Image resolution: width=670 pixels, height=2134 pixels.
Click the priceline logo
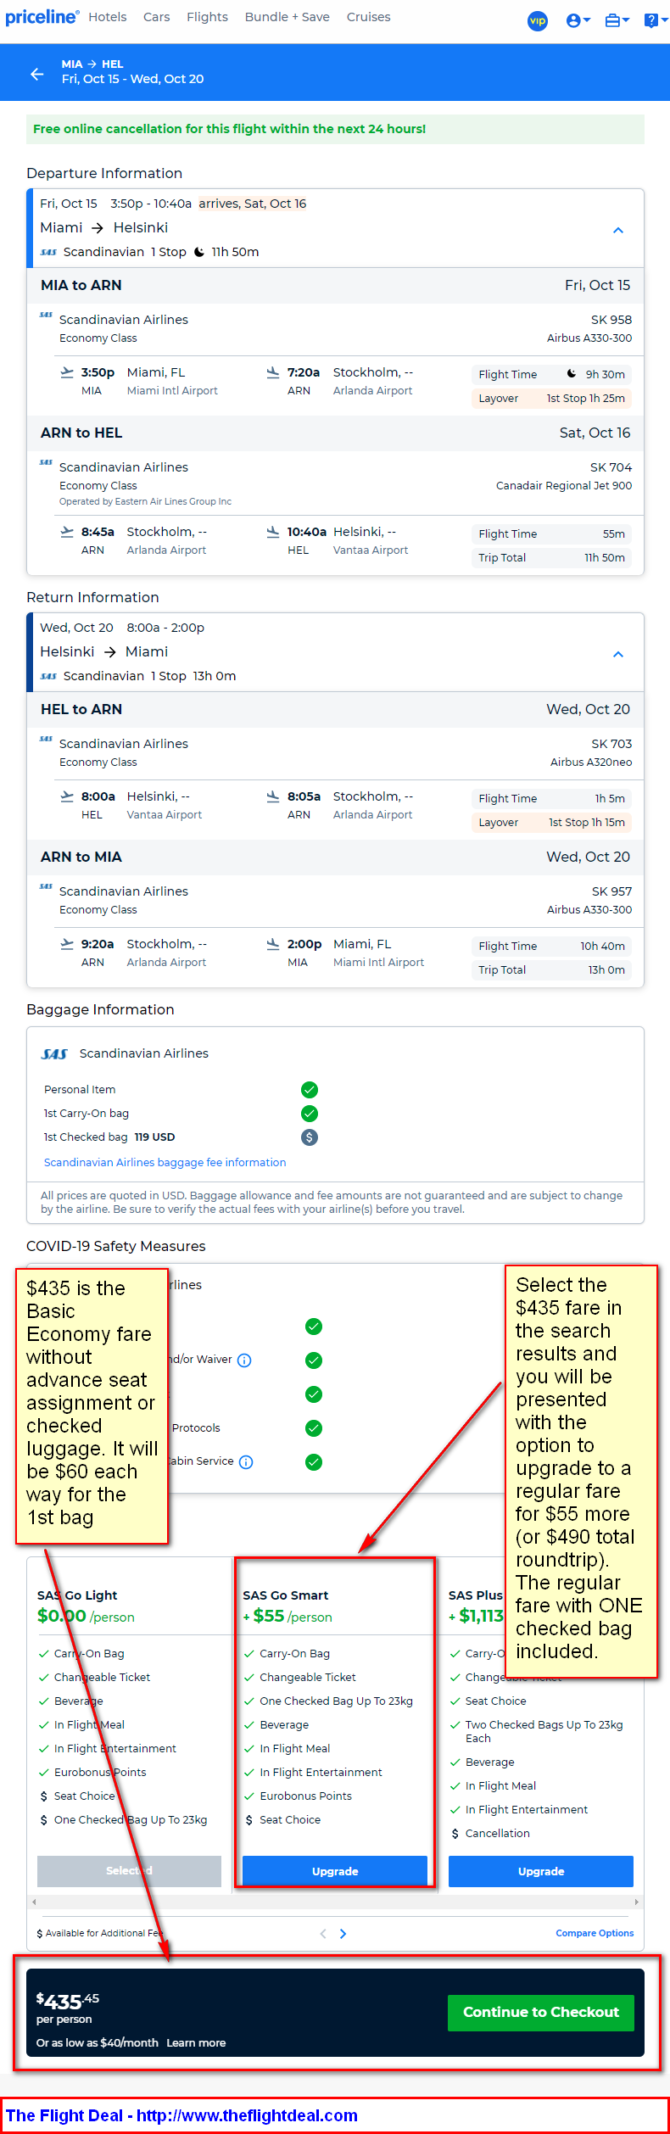tap(41, 17)
